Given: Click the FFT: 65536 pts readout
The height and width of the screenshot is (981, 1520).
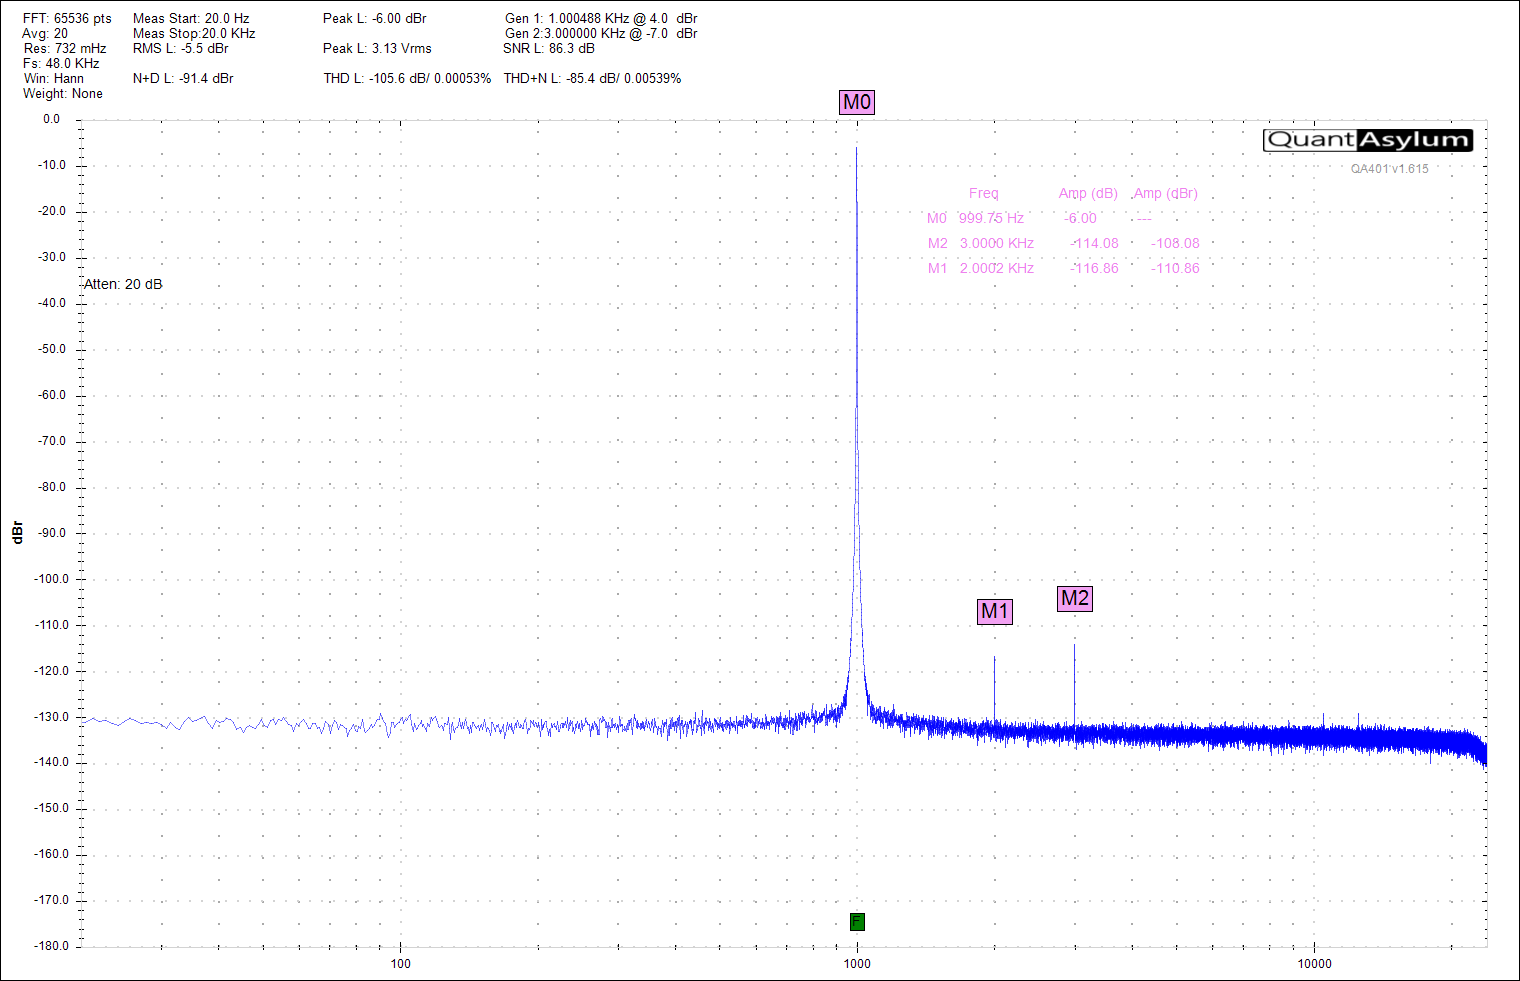Looking at the screenshot, I should pyautogui.click(x=68, y=19).
